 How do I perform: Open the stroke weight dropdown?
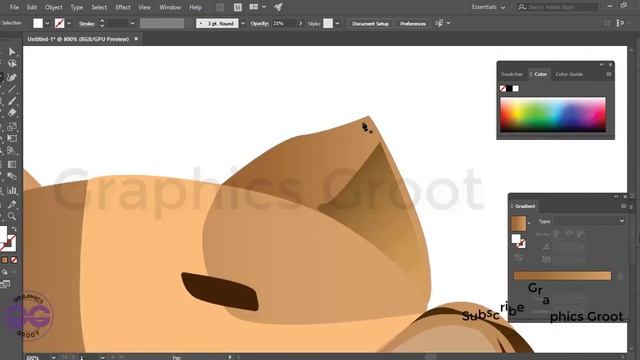tap(132, 24)
